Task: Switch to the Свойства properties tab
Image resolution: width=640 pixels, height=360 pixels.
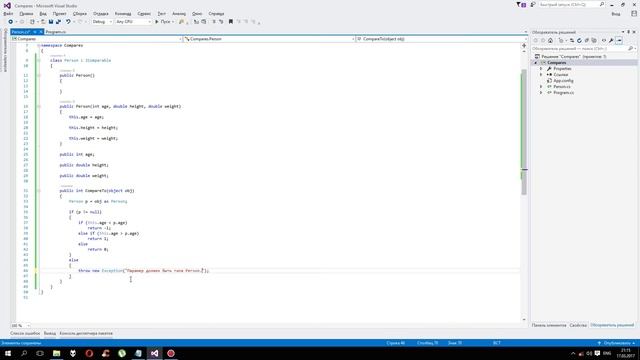Action: pyautogui.click(x=578, y=325)
